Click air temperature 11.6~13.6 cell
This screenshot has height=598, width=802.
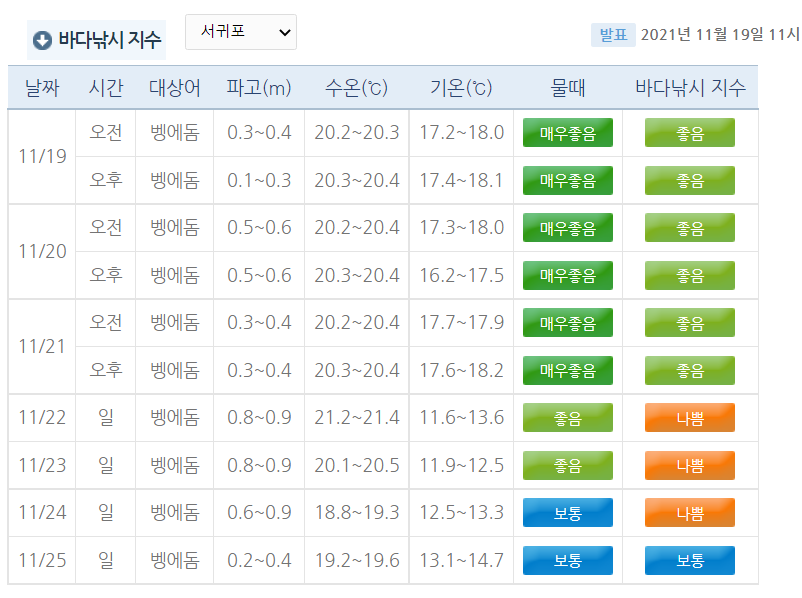(x=461, y=417)
